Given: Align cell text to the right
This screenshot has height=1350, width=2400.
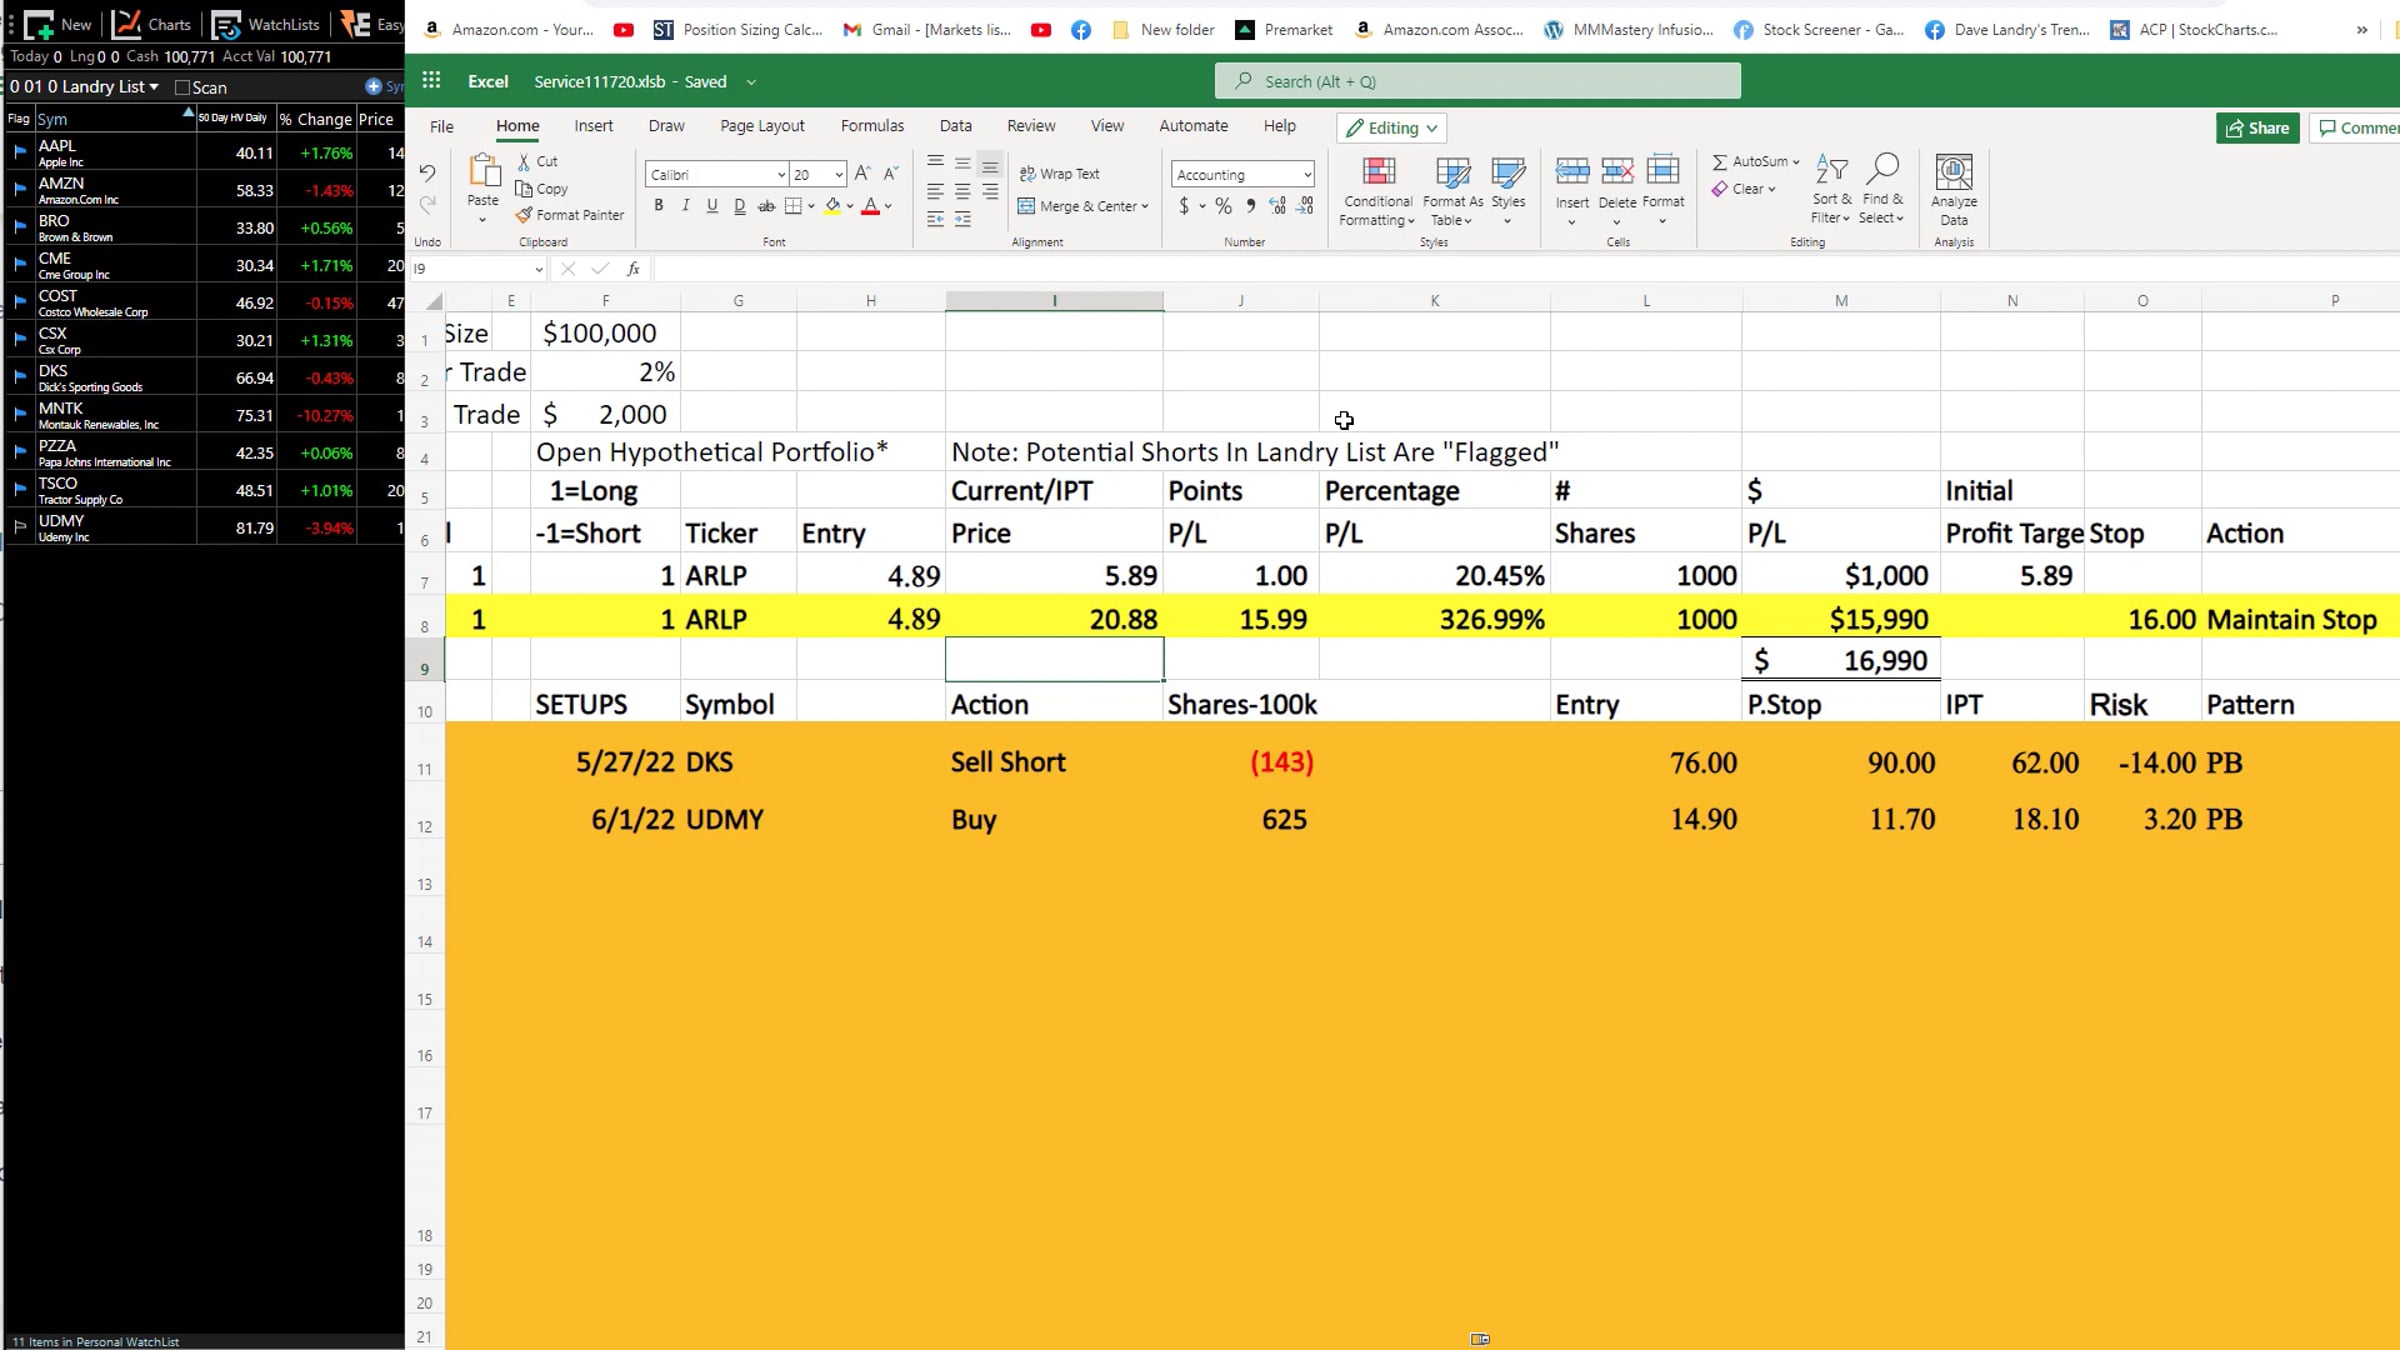Looking at the screenshot, I should point(990,191).
